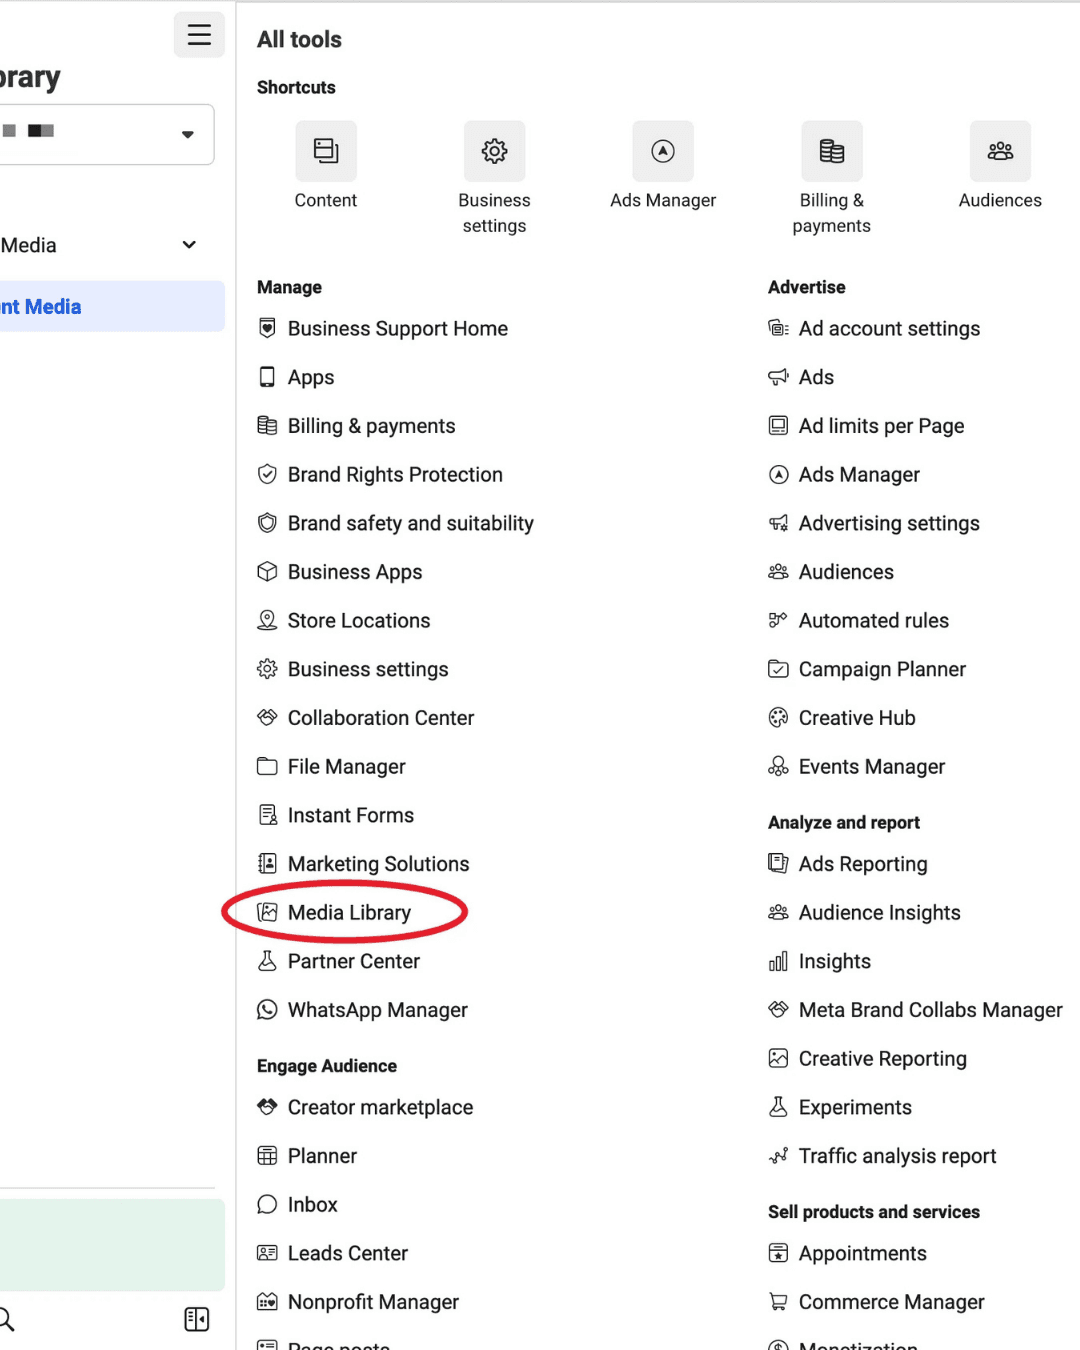Open Nonprofit Manager
Image resolution: width=1080 pixels, height=1350 pixels.
(x=373, y=1302)
